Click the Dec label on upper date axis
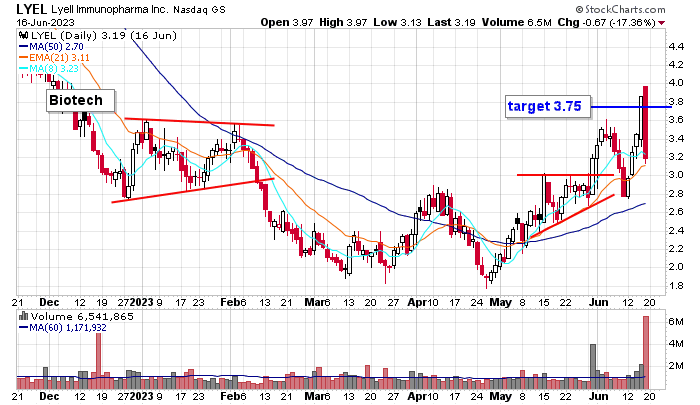 pos(49,302)
